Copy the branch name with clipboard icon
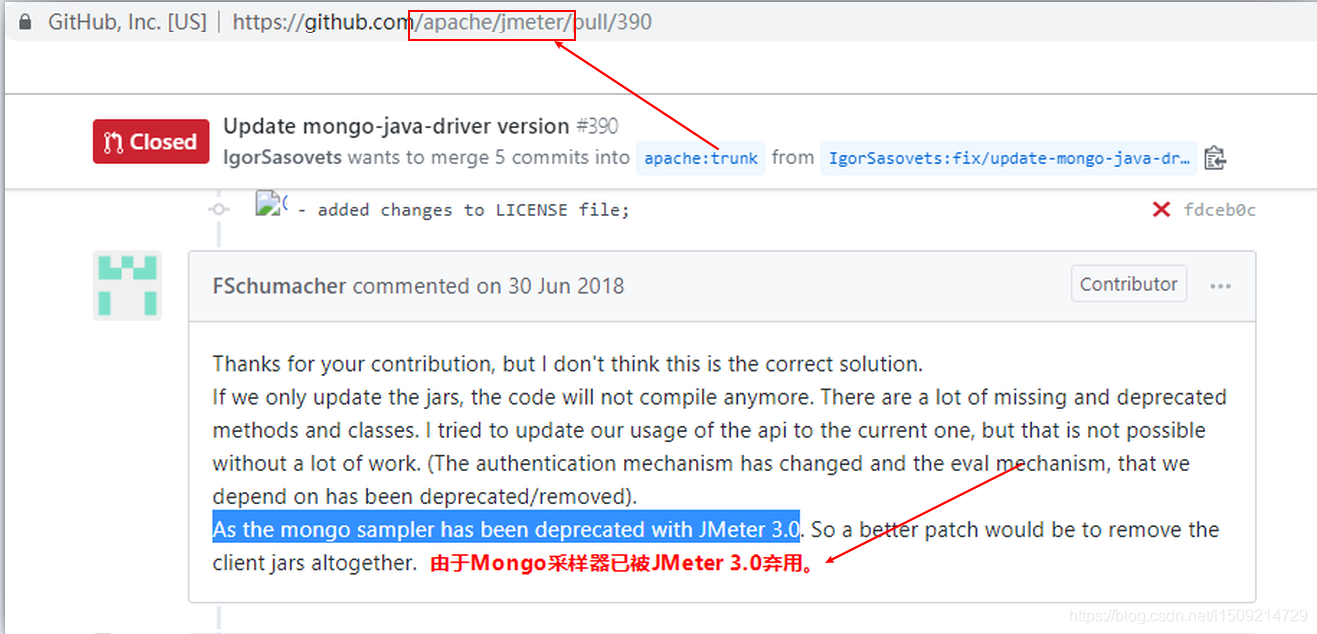 coord(1215,158)
